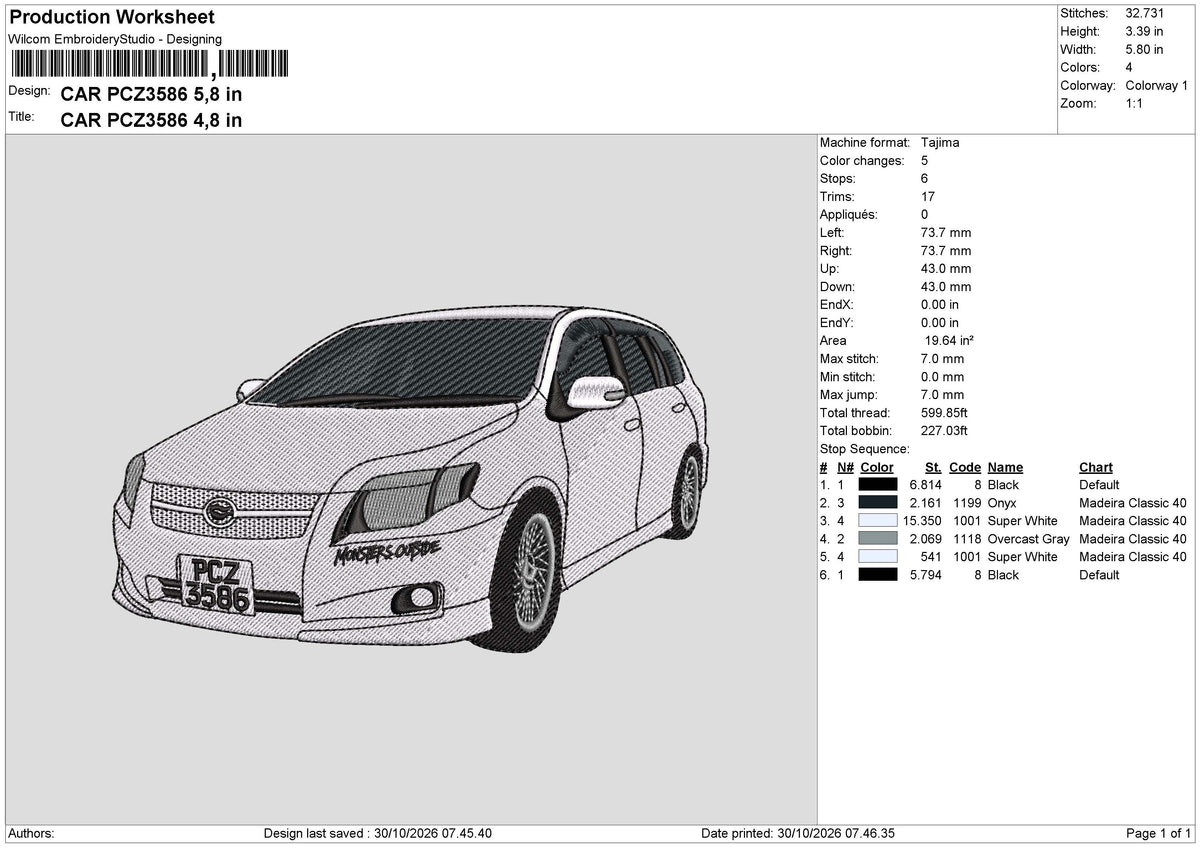Select the 'Production Worksheet' heading
The width and height of the screenshot is (1200, 848).
click(x=112, y=17)
